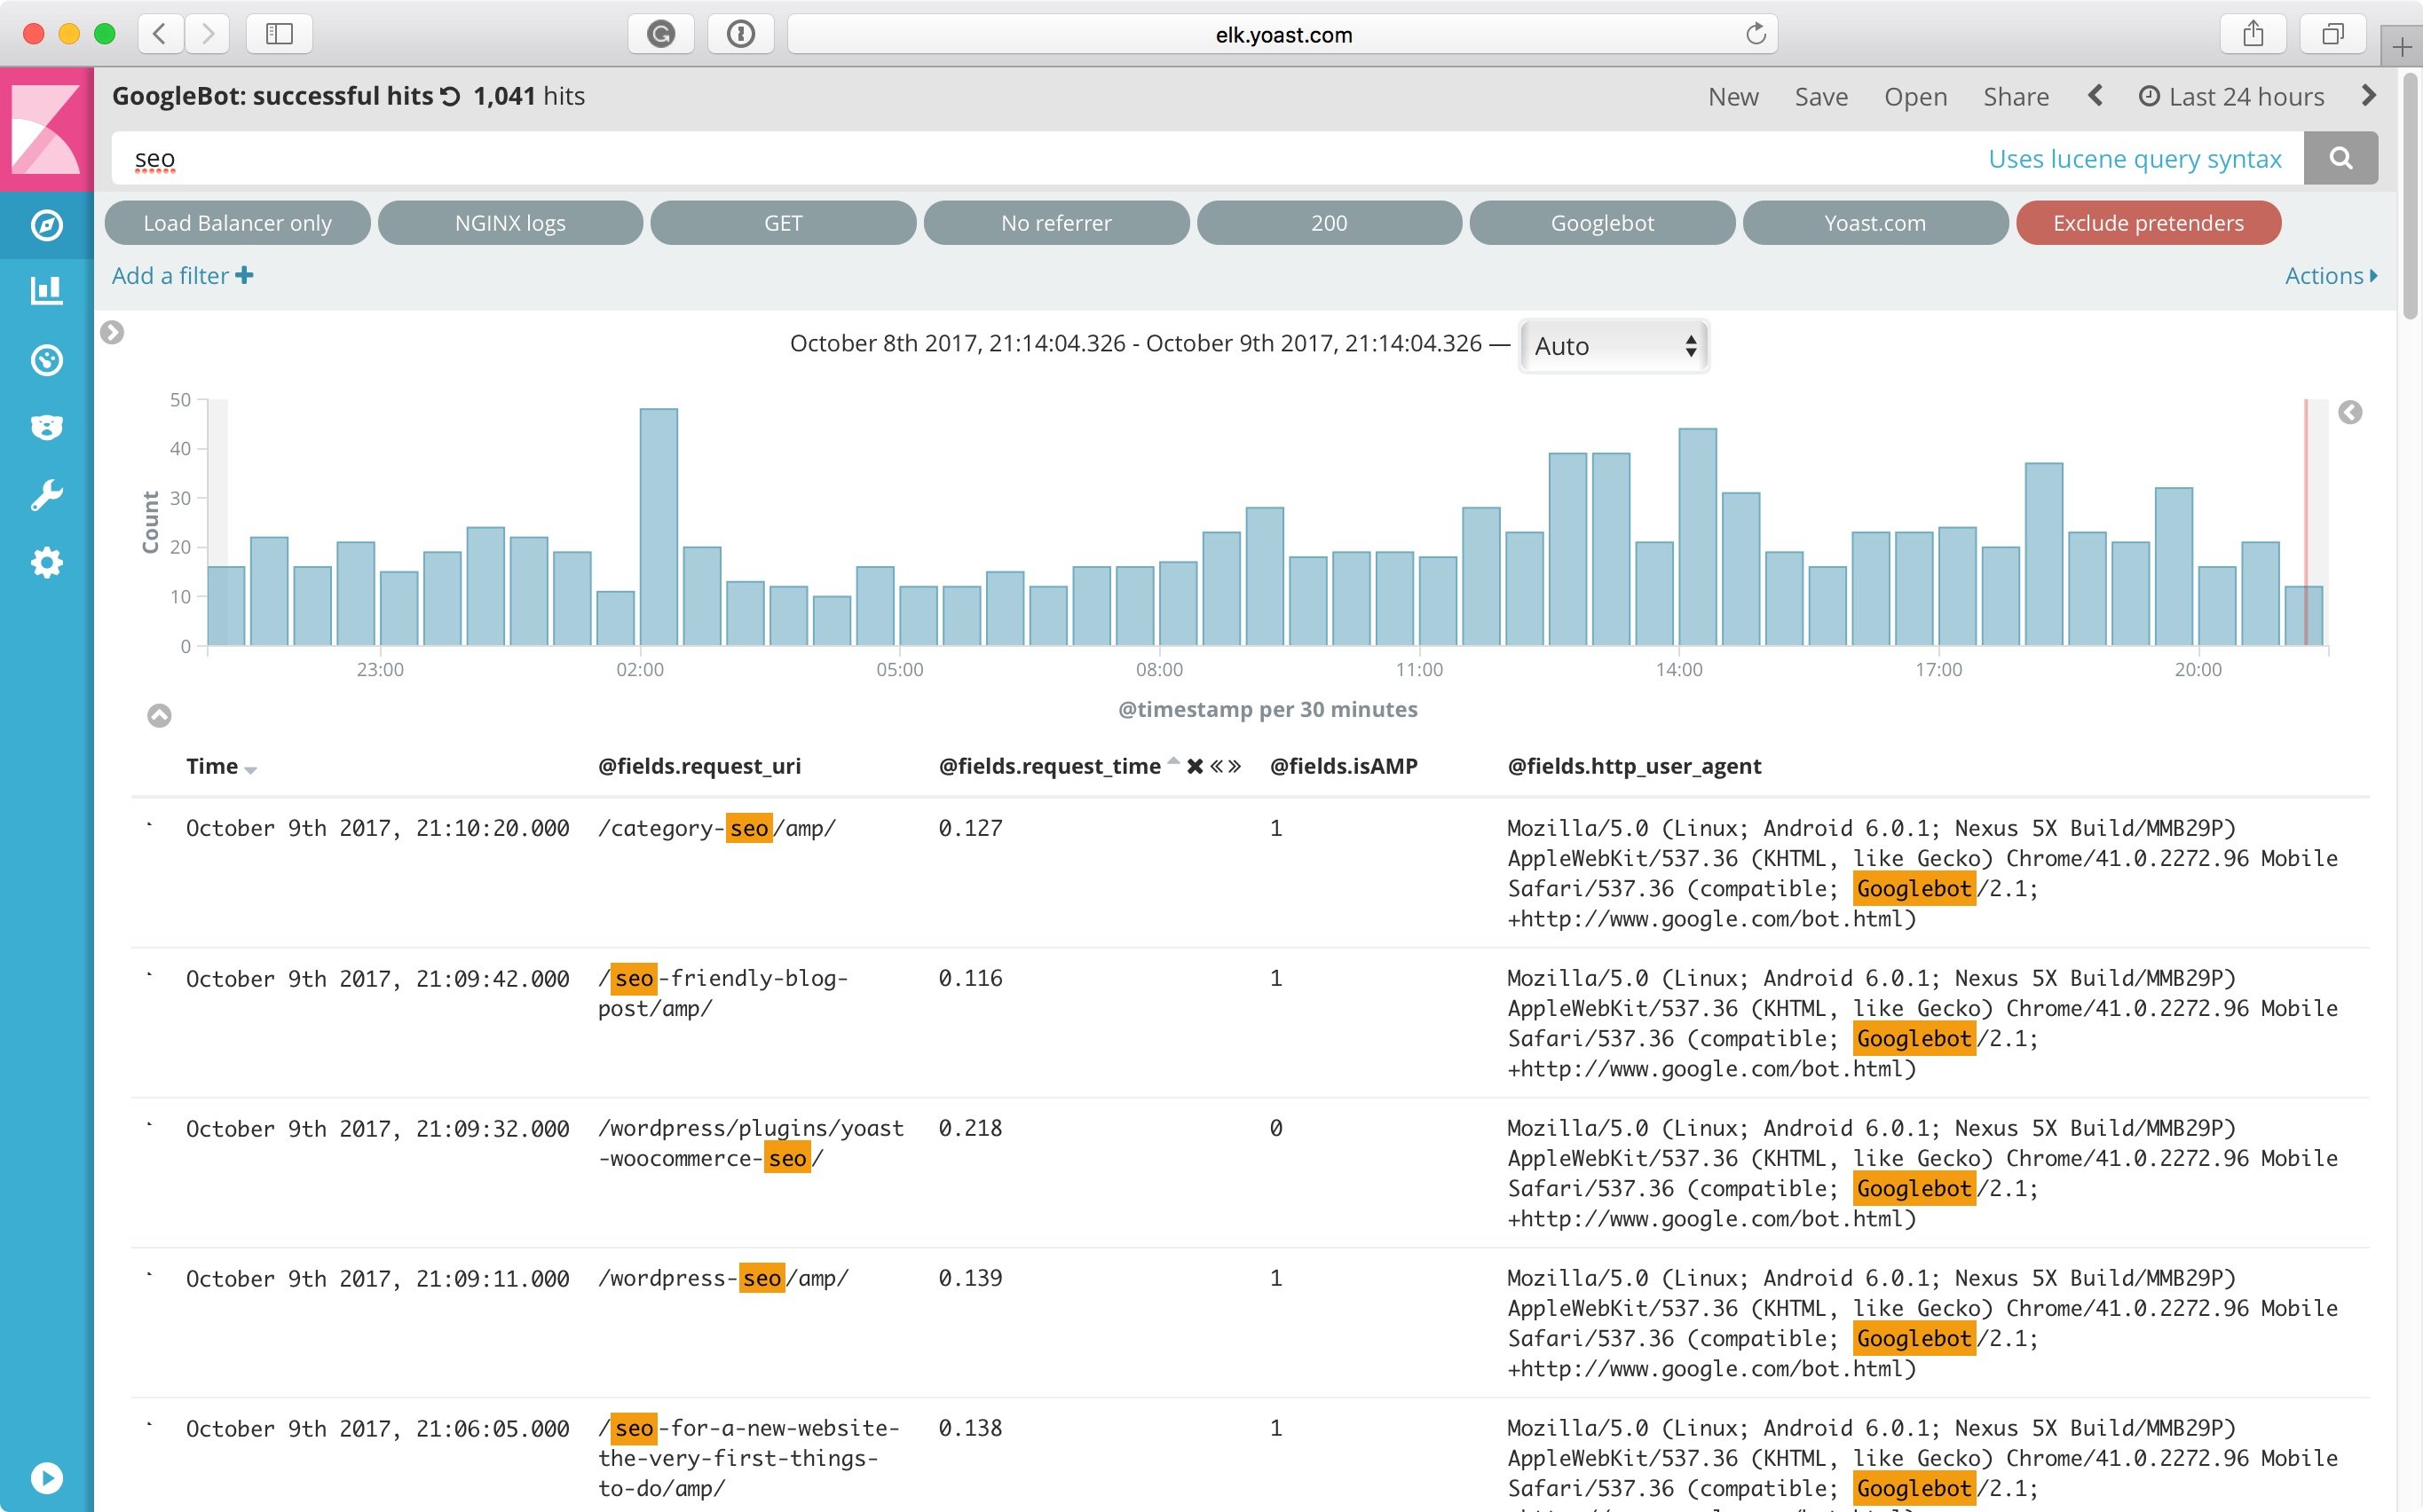Open Management gear icon in sidebar

coord(46,563)
